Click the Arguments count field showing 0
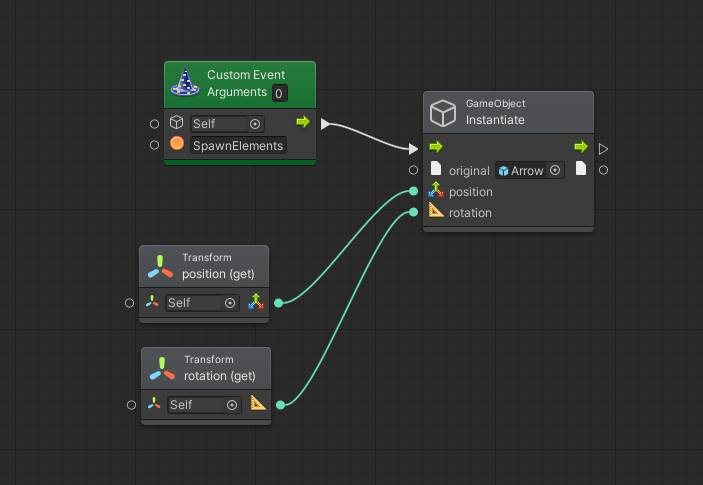 (x=279, y=93)
